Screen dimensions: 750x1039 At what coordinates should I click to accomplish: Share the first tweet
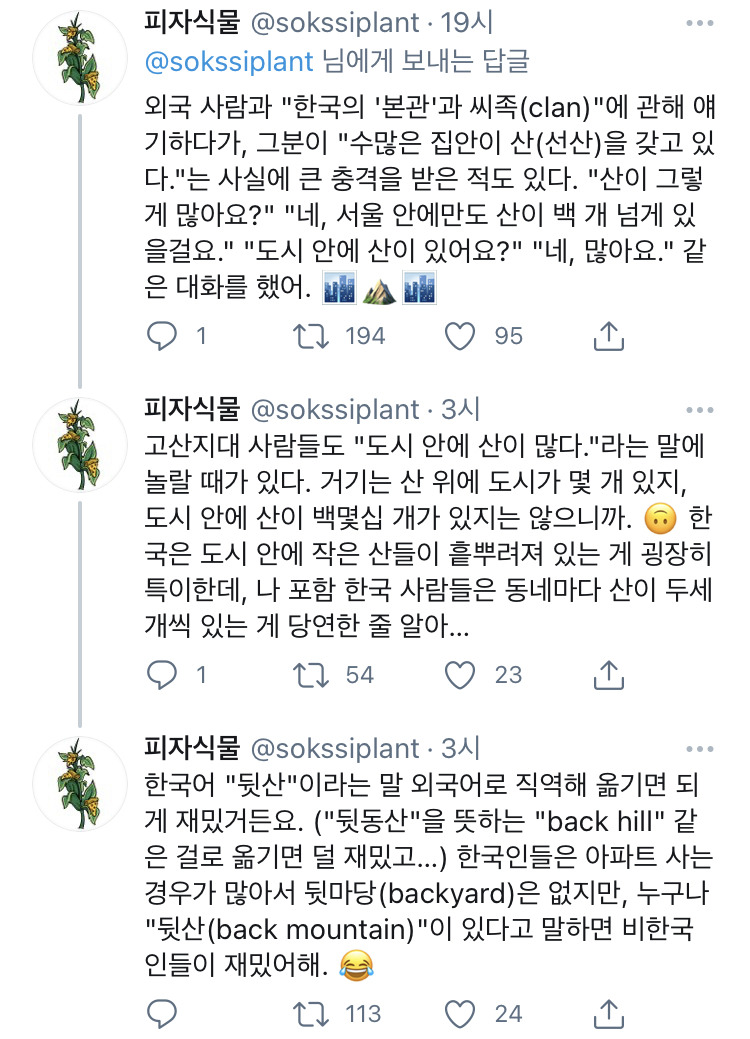[608, 337]
